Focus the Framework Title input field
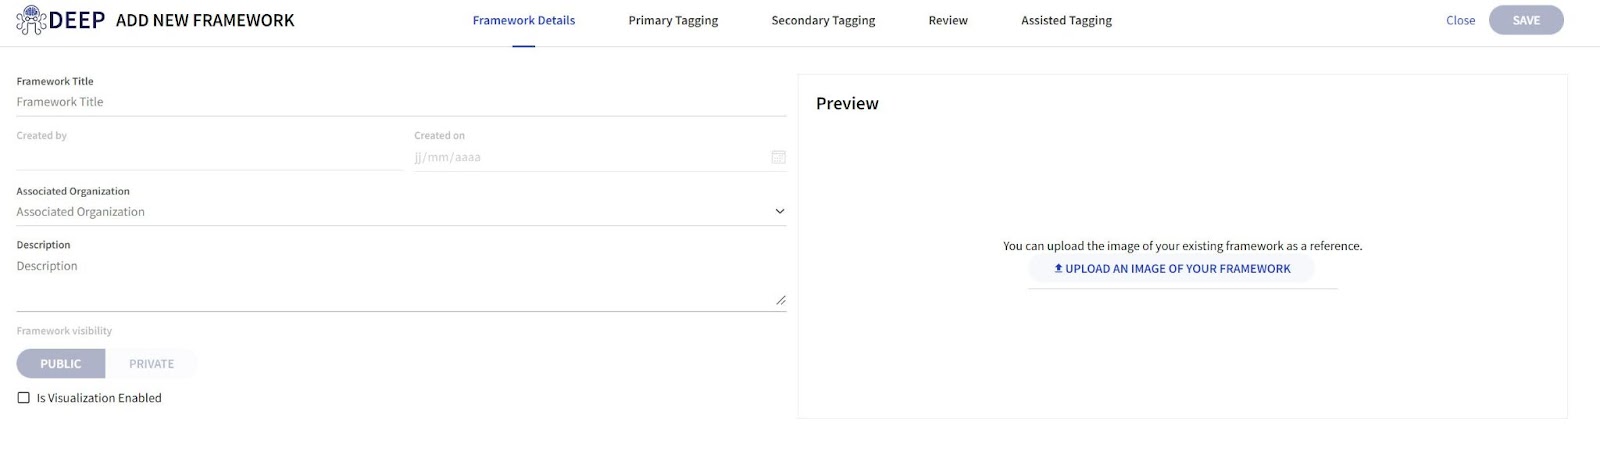 401,102
